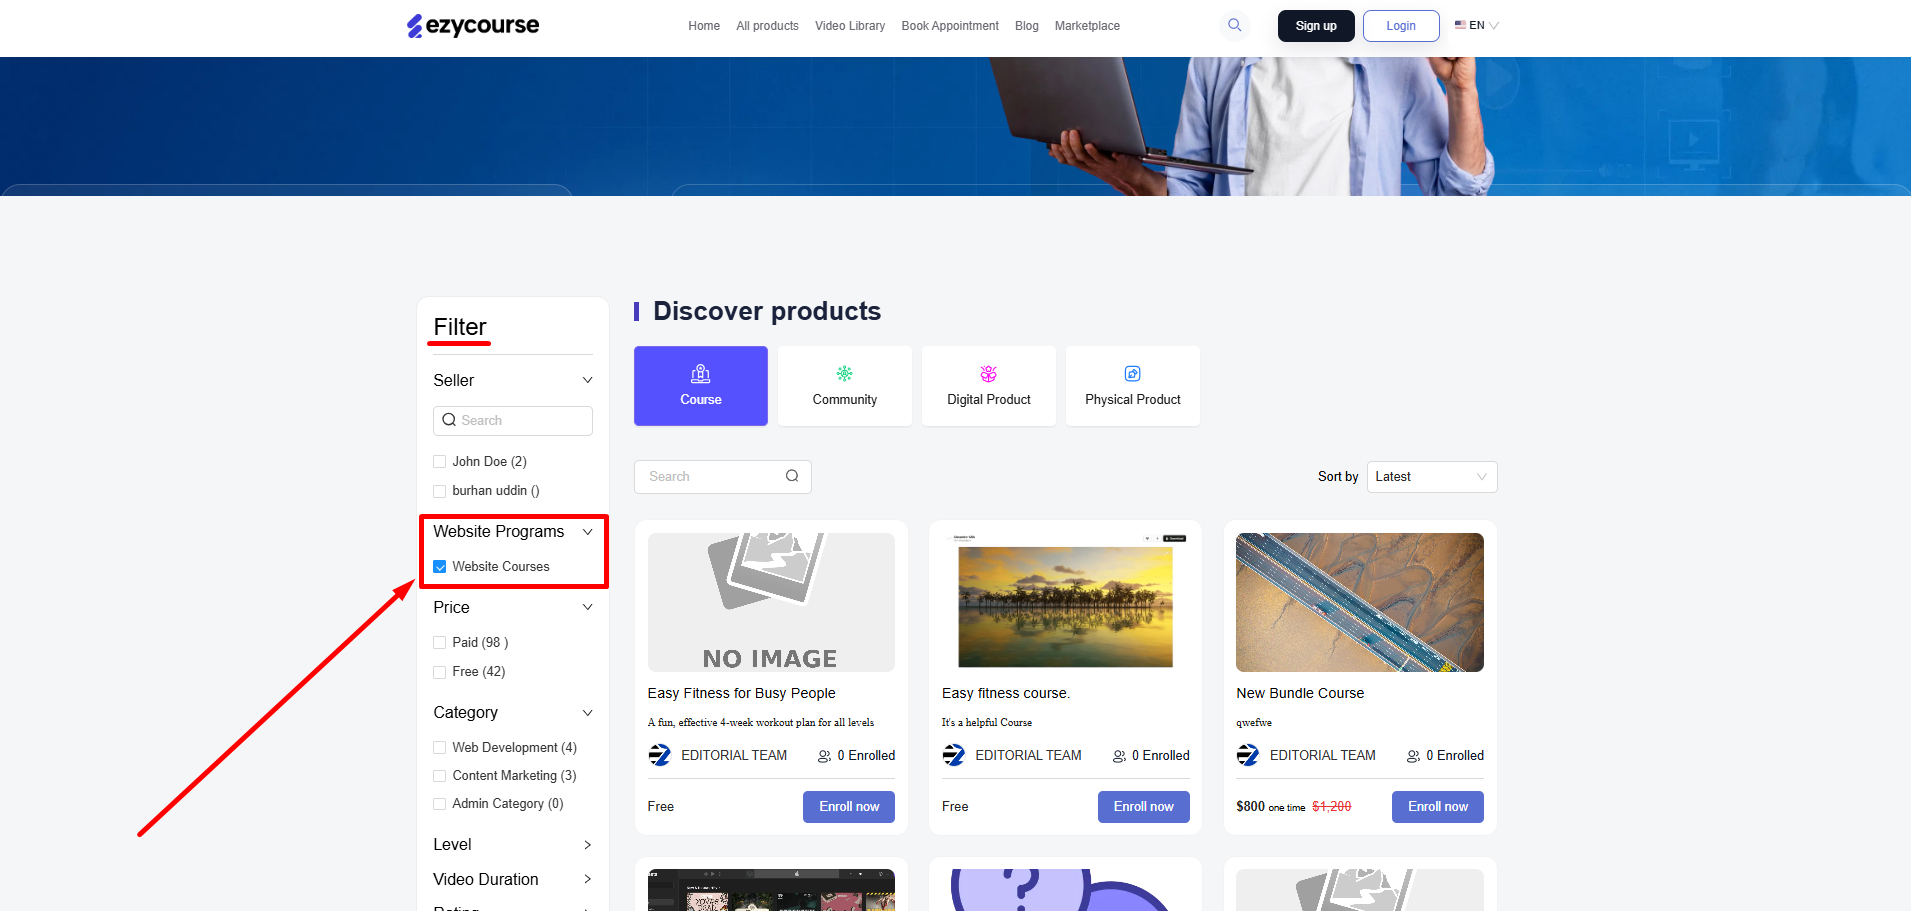The height and width of the screenshot is (911, 1911).
Task: Collapse the Category filter section
Action: click(x=587, y=712)
